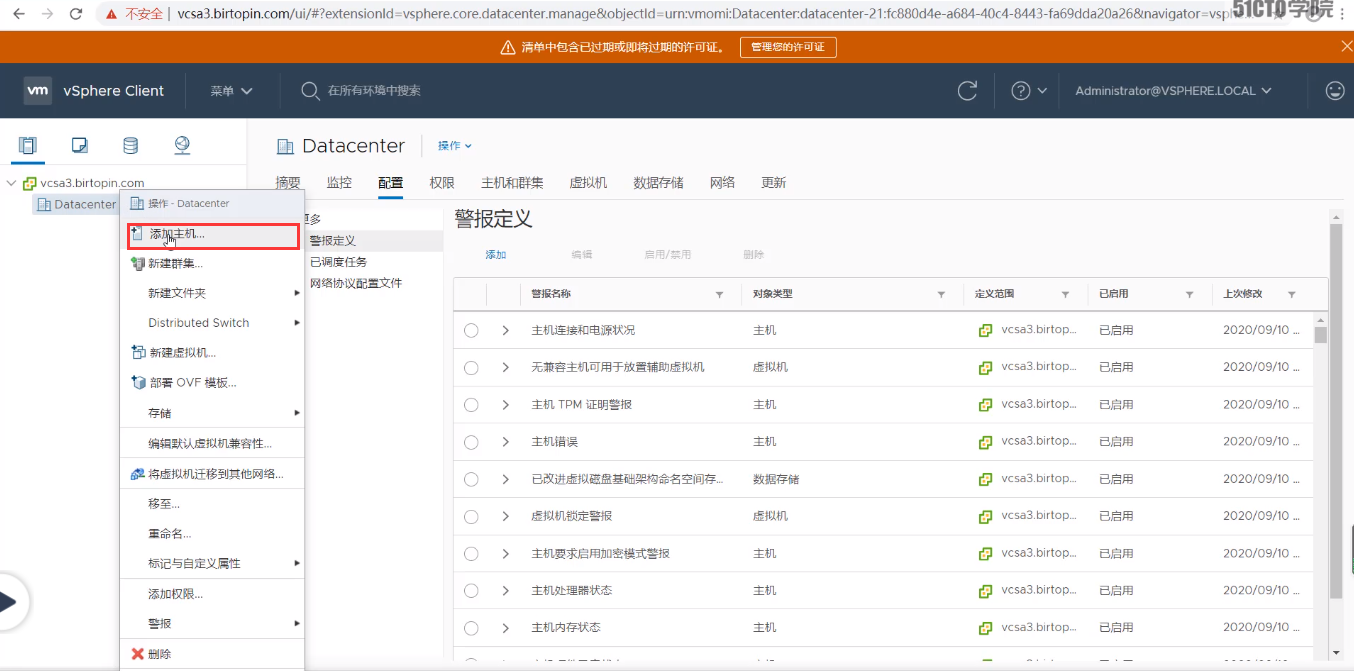Dismiss the license warning banner
1354x671 pixels.
(x=1346, y=47)
